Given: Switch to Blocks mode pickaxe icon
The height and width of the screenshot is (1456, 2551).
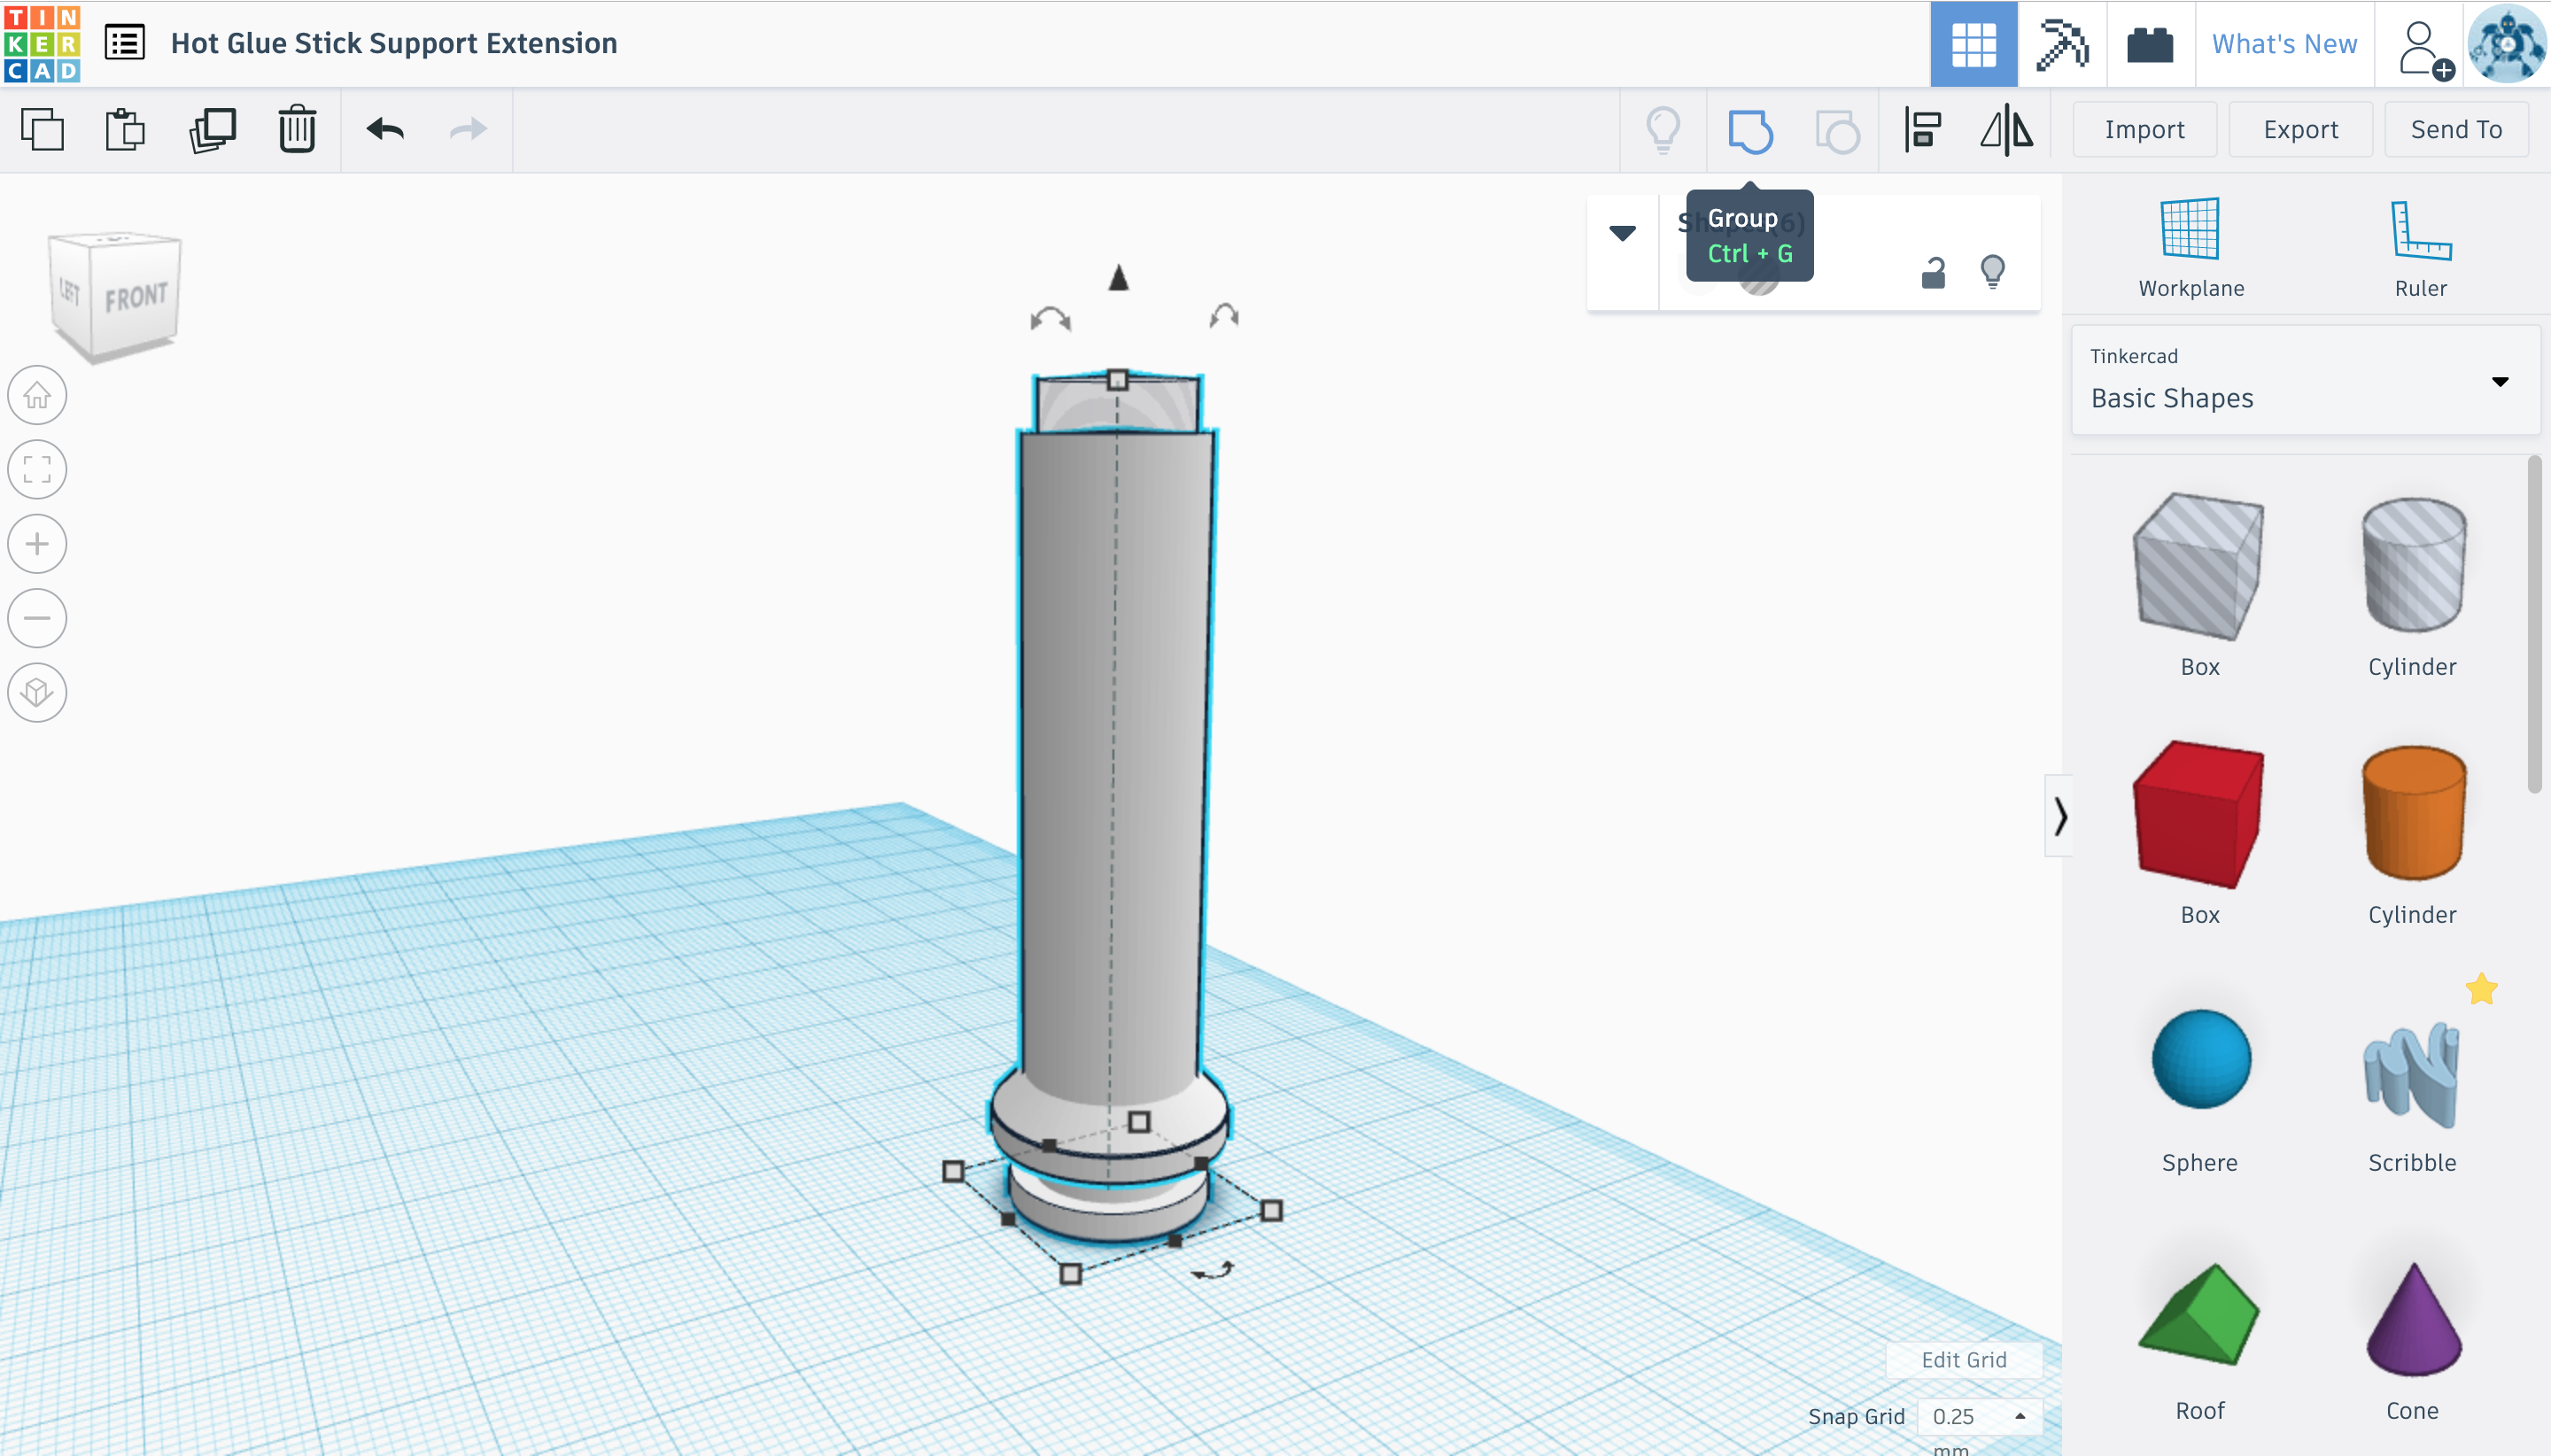Looking at the screenshot, I should [2062, 44].
